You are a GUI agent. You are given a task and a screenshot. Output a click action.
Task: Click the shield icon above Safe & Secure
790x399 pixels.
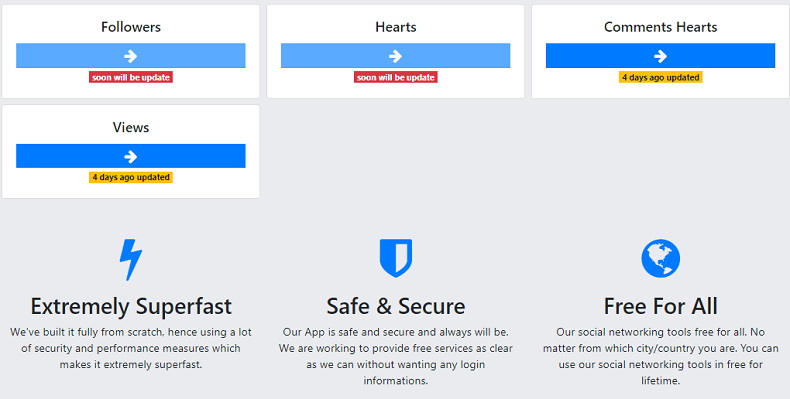click(396, 258)
